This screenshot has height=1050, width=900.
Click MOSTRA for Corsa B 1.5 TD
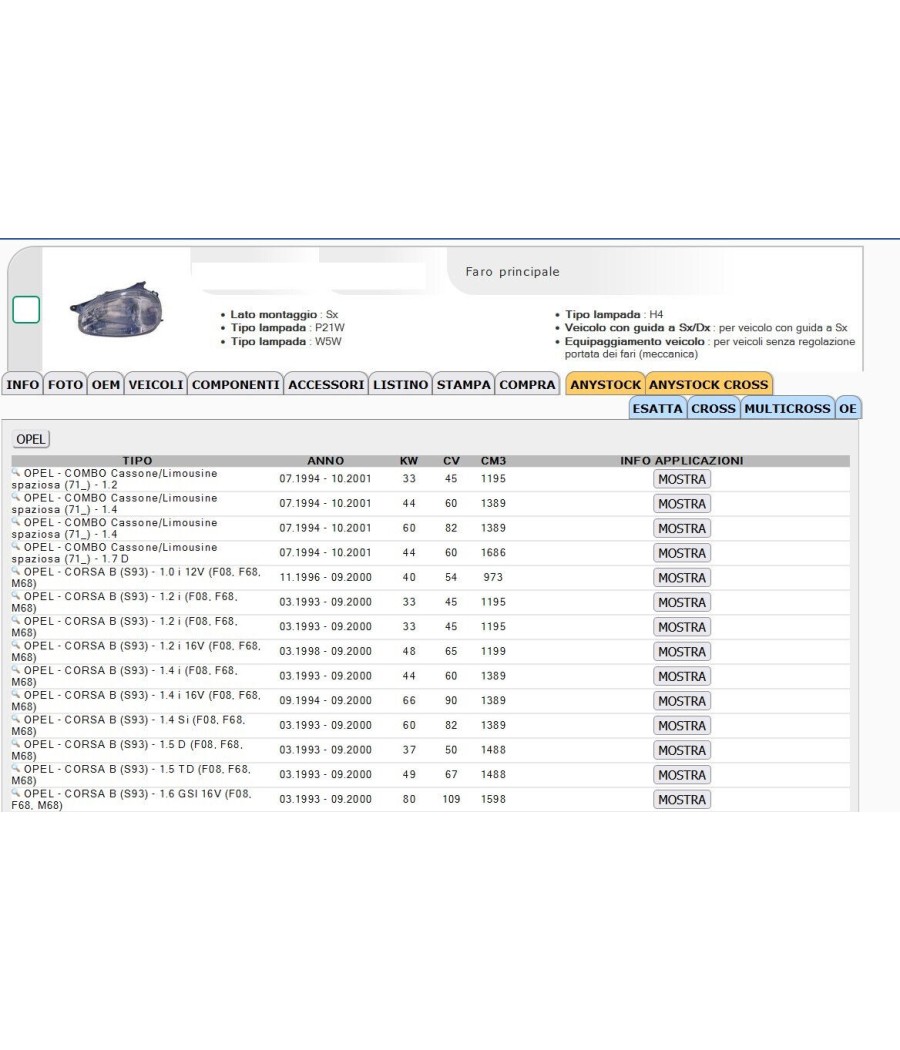tap(682, 775)
